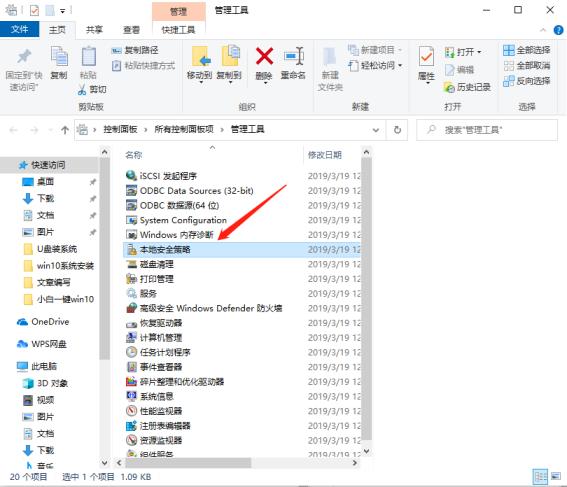Expand the address bar history dropdown

(376, 130)
